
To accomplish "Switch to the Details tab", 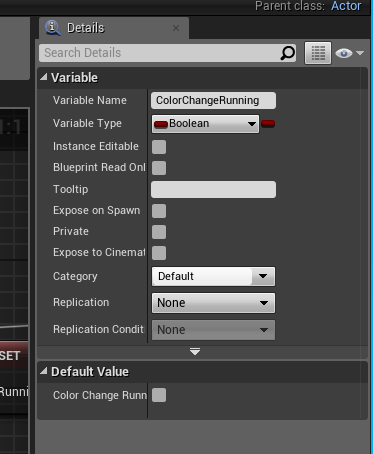I will 114,28.
